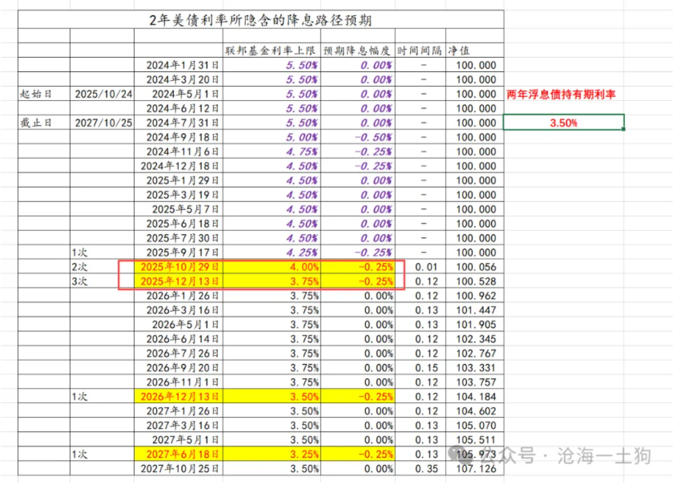Click the net value 101.905
680x485 pixels.
coord(474,324)
